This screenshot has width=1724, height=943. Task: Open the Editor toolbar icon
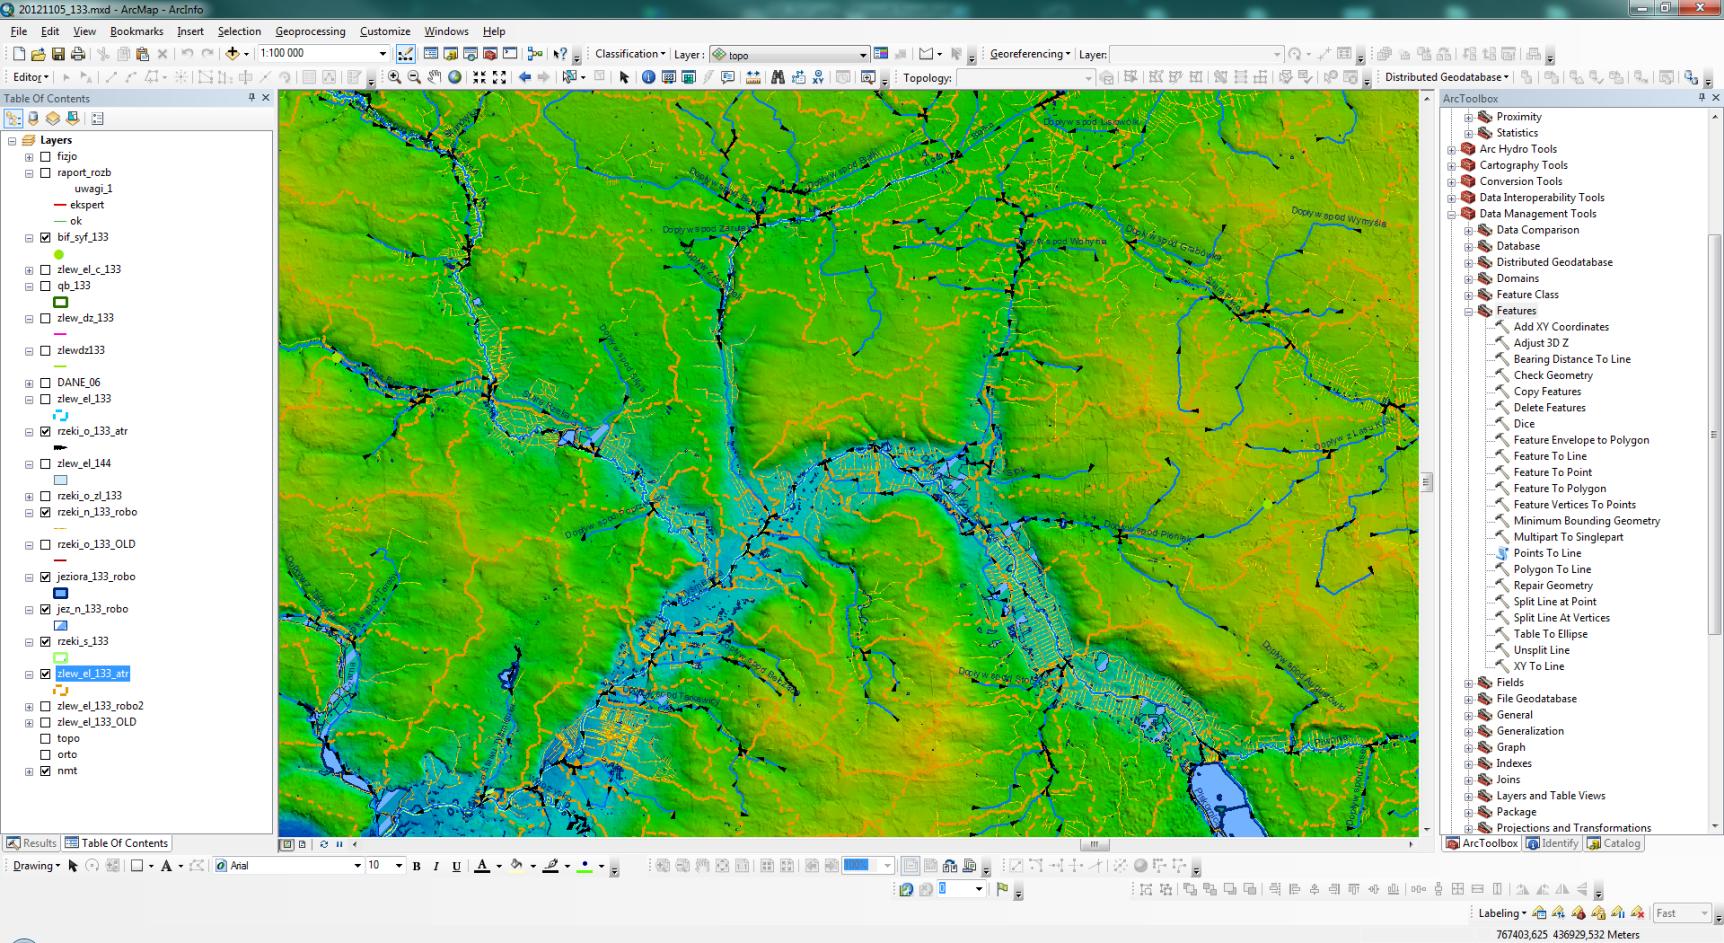pos(405,54)
